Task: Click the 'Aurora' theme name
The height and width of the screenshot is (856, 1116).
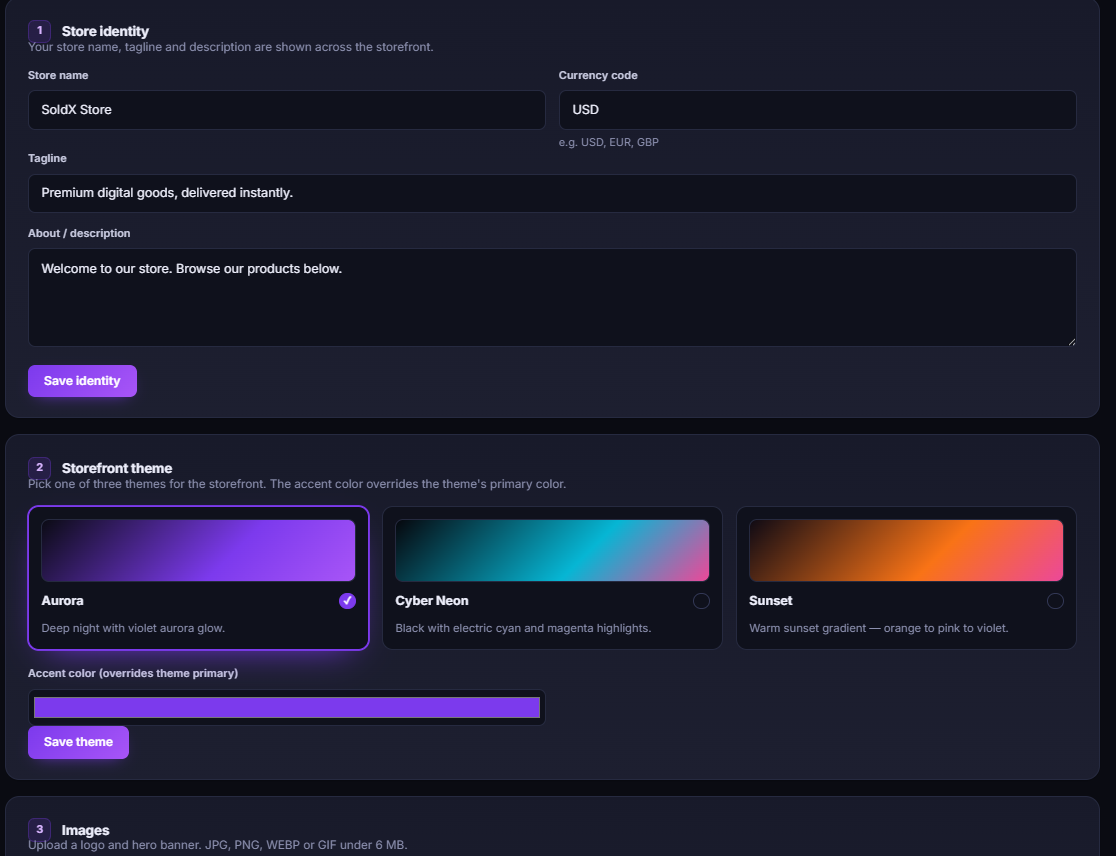Action: tap(63, 601)
